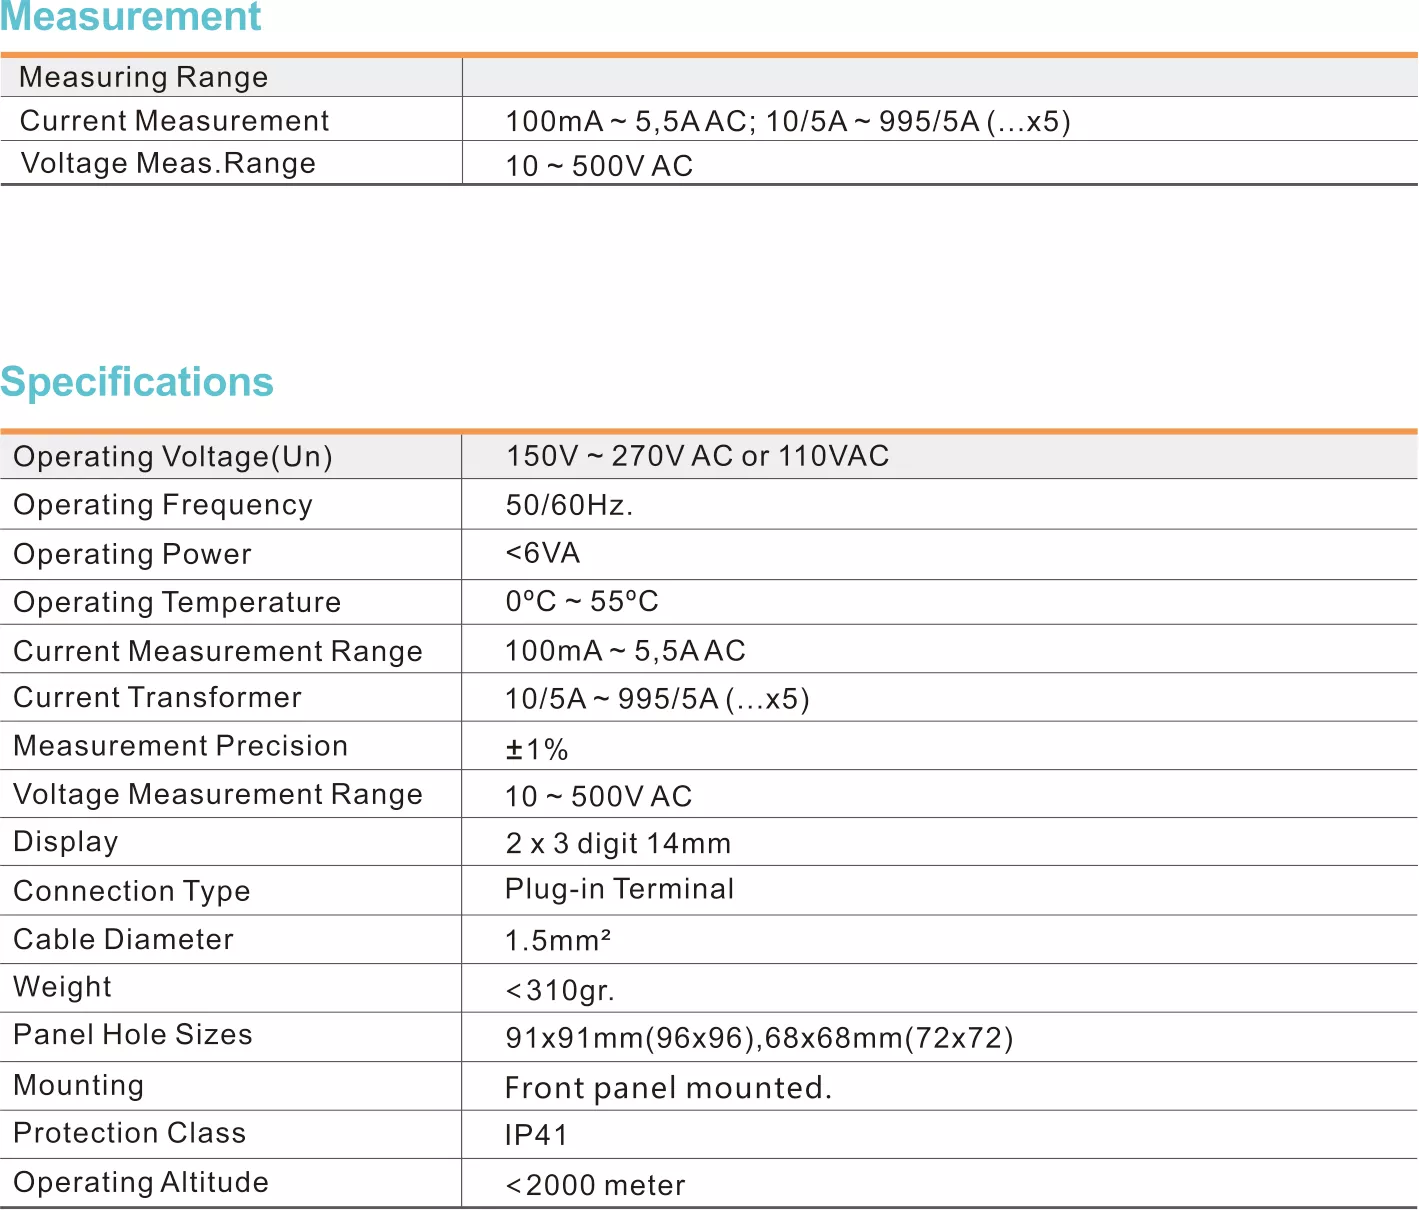Click the value 'Plug-in Terminal'
This screenshot has height=1210, width=1419.
620,890
